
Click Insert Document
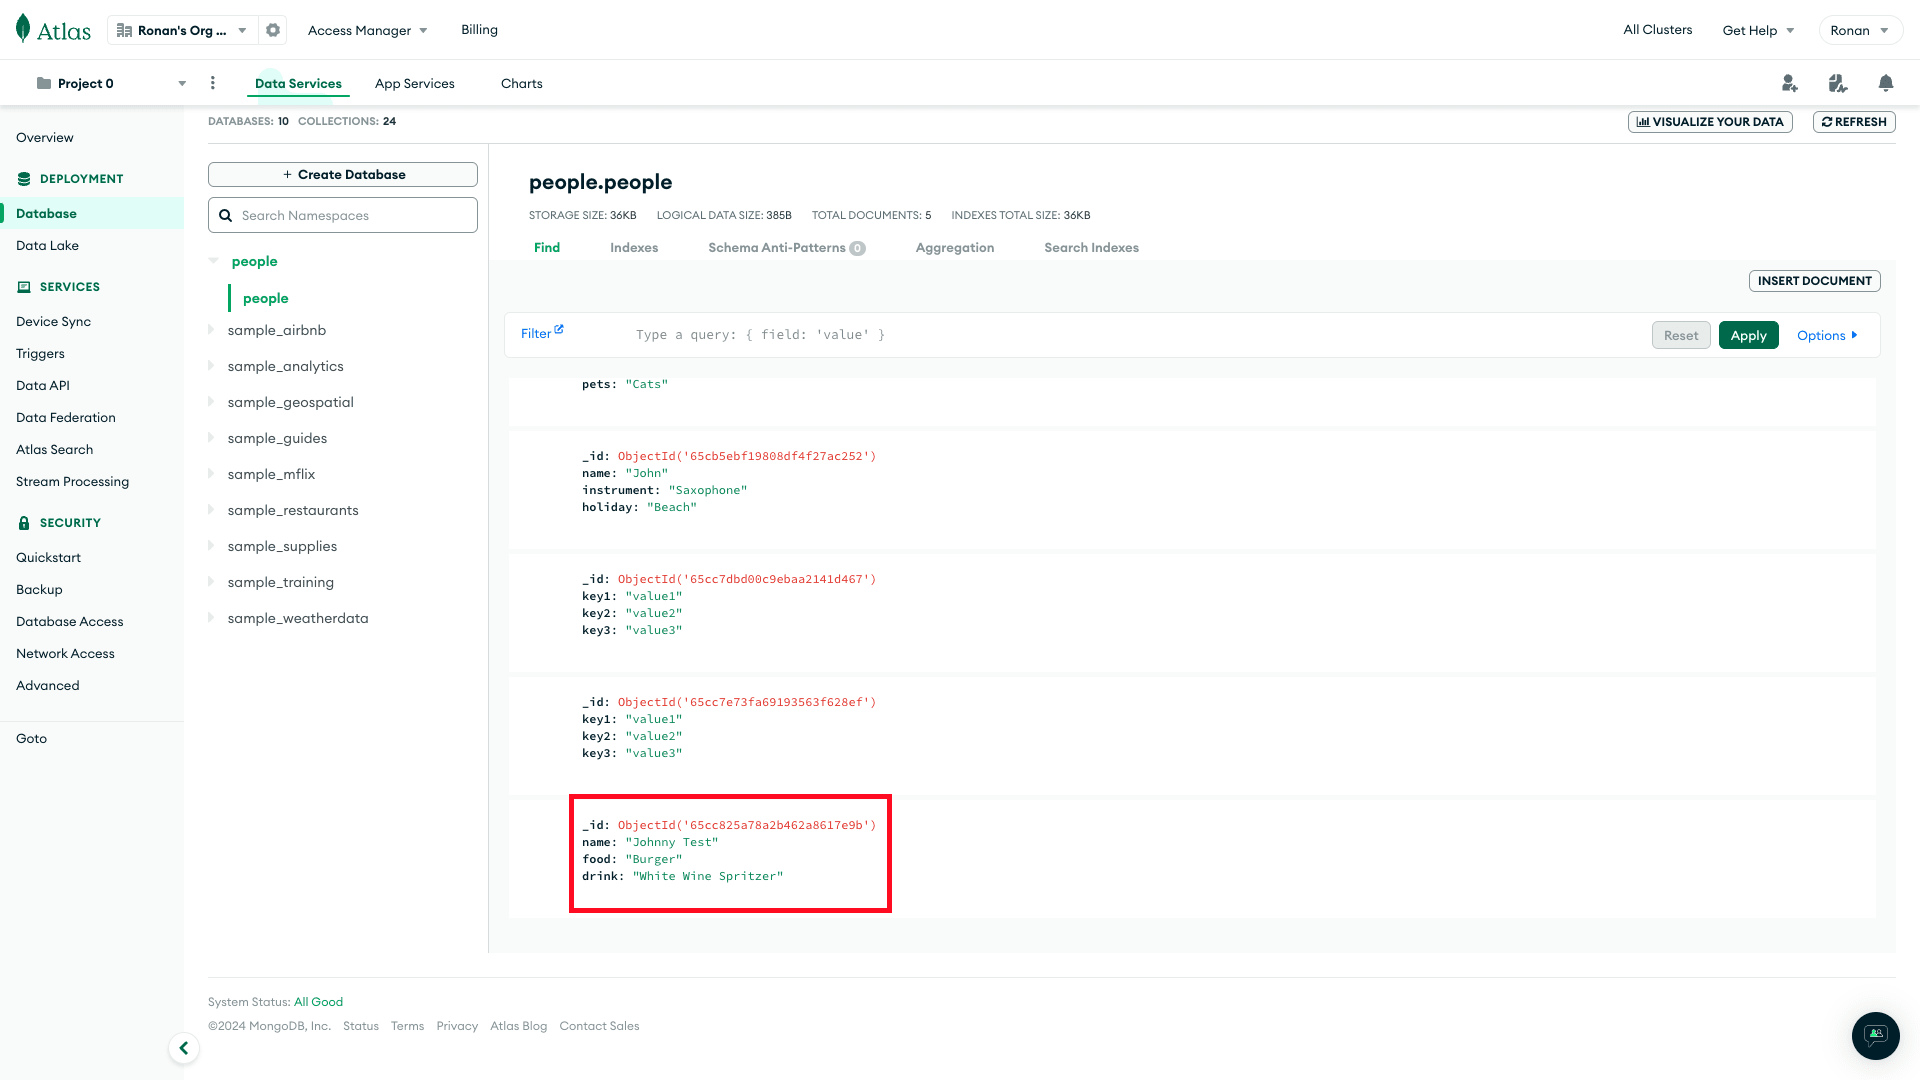click(x=1814, y=281)
